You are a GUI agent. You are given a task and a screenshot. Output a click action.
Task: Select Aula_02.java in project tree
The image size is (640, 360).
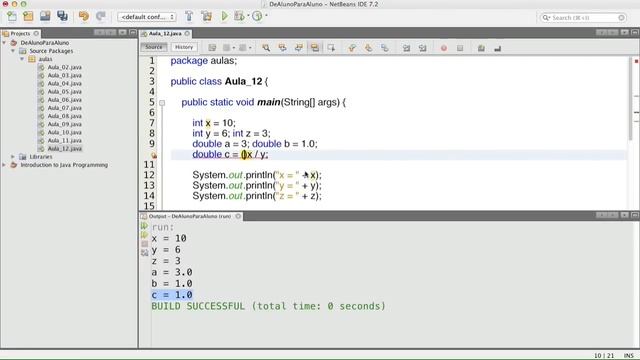coord(64,67)
